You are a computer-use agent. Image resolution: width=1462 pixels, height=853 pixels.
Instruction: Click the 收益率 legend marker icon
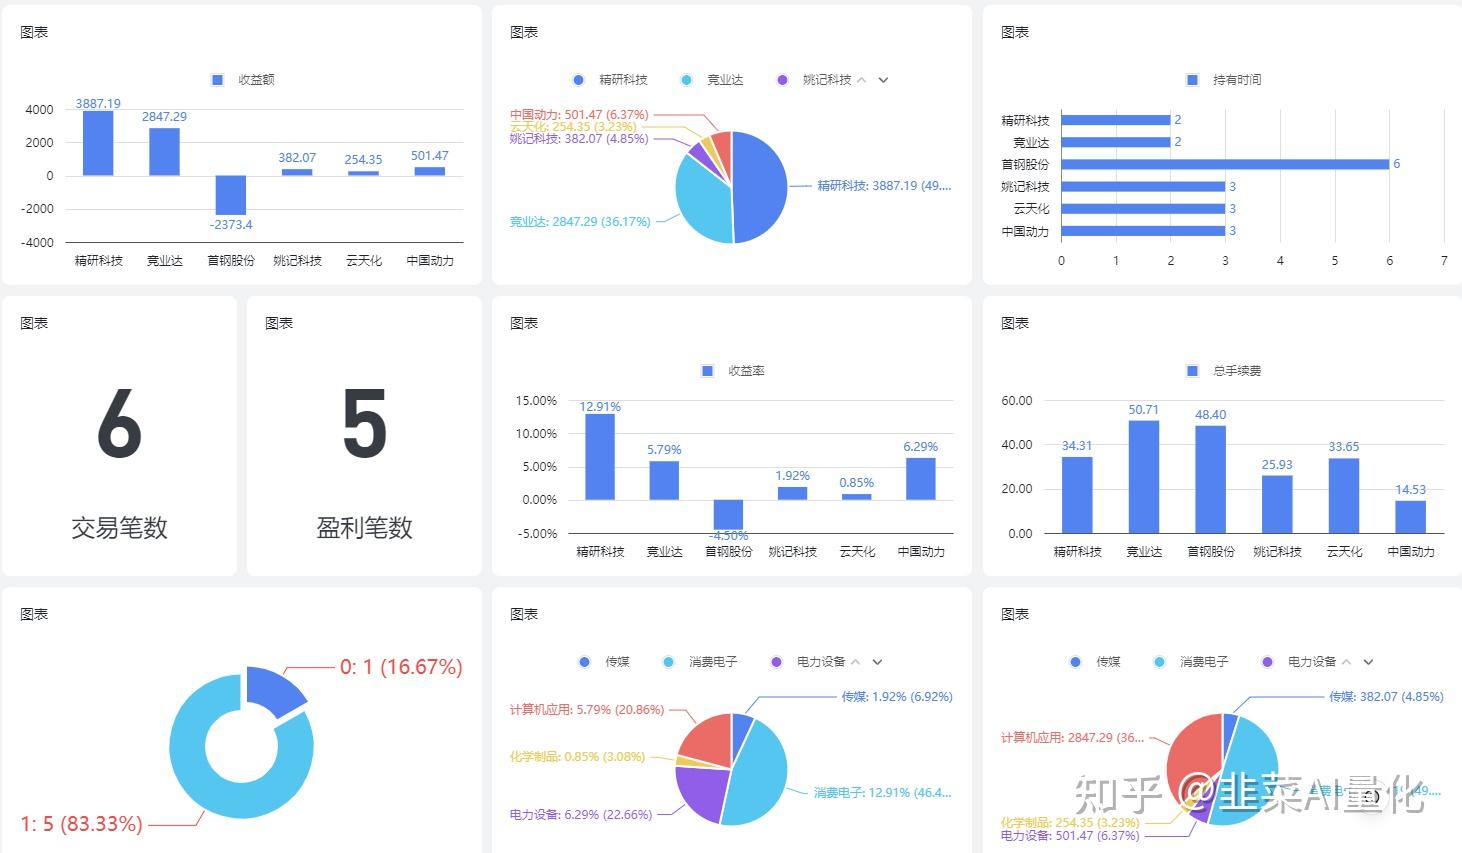pyautogui.click(x=706, y=370)
